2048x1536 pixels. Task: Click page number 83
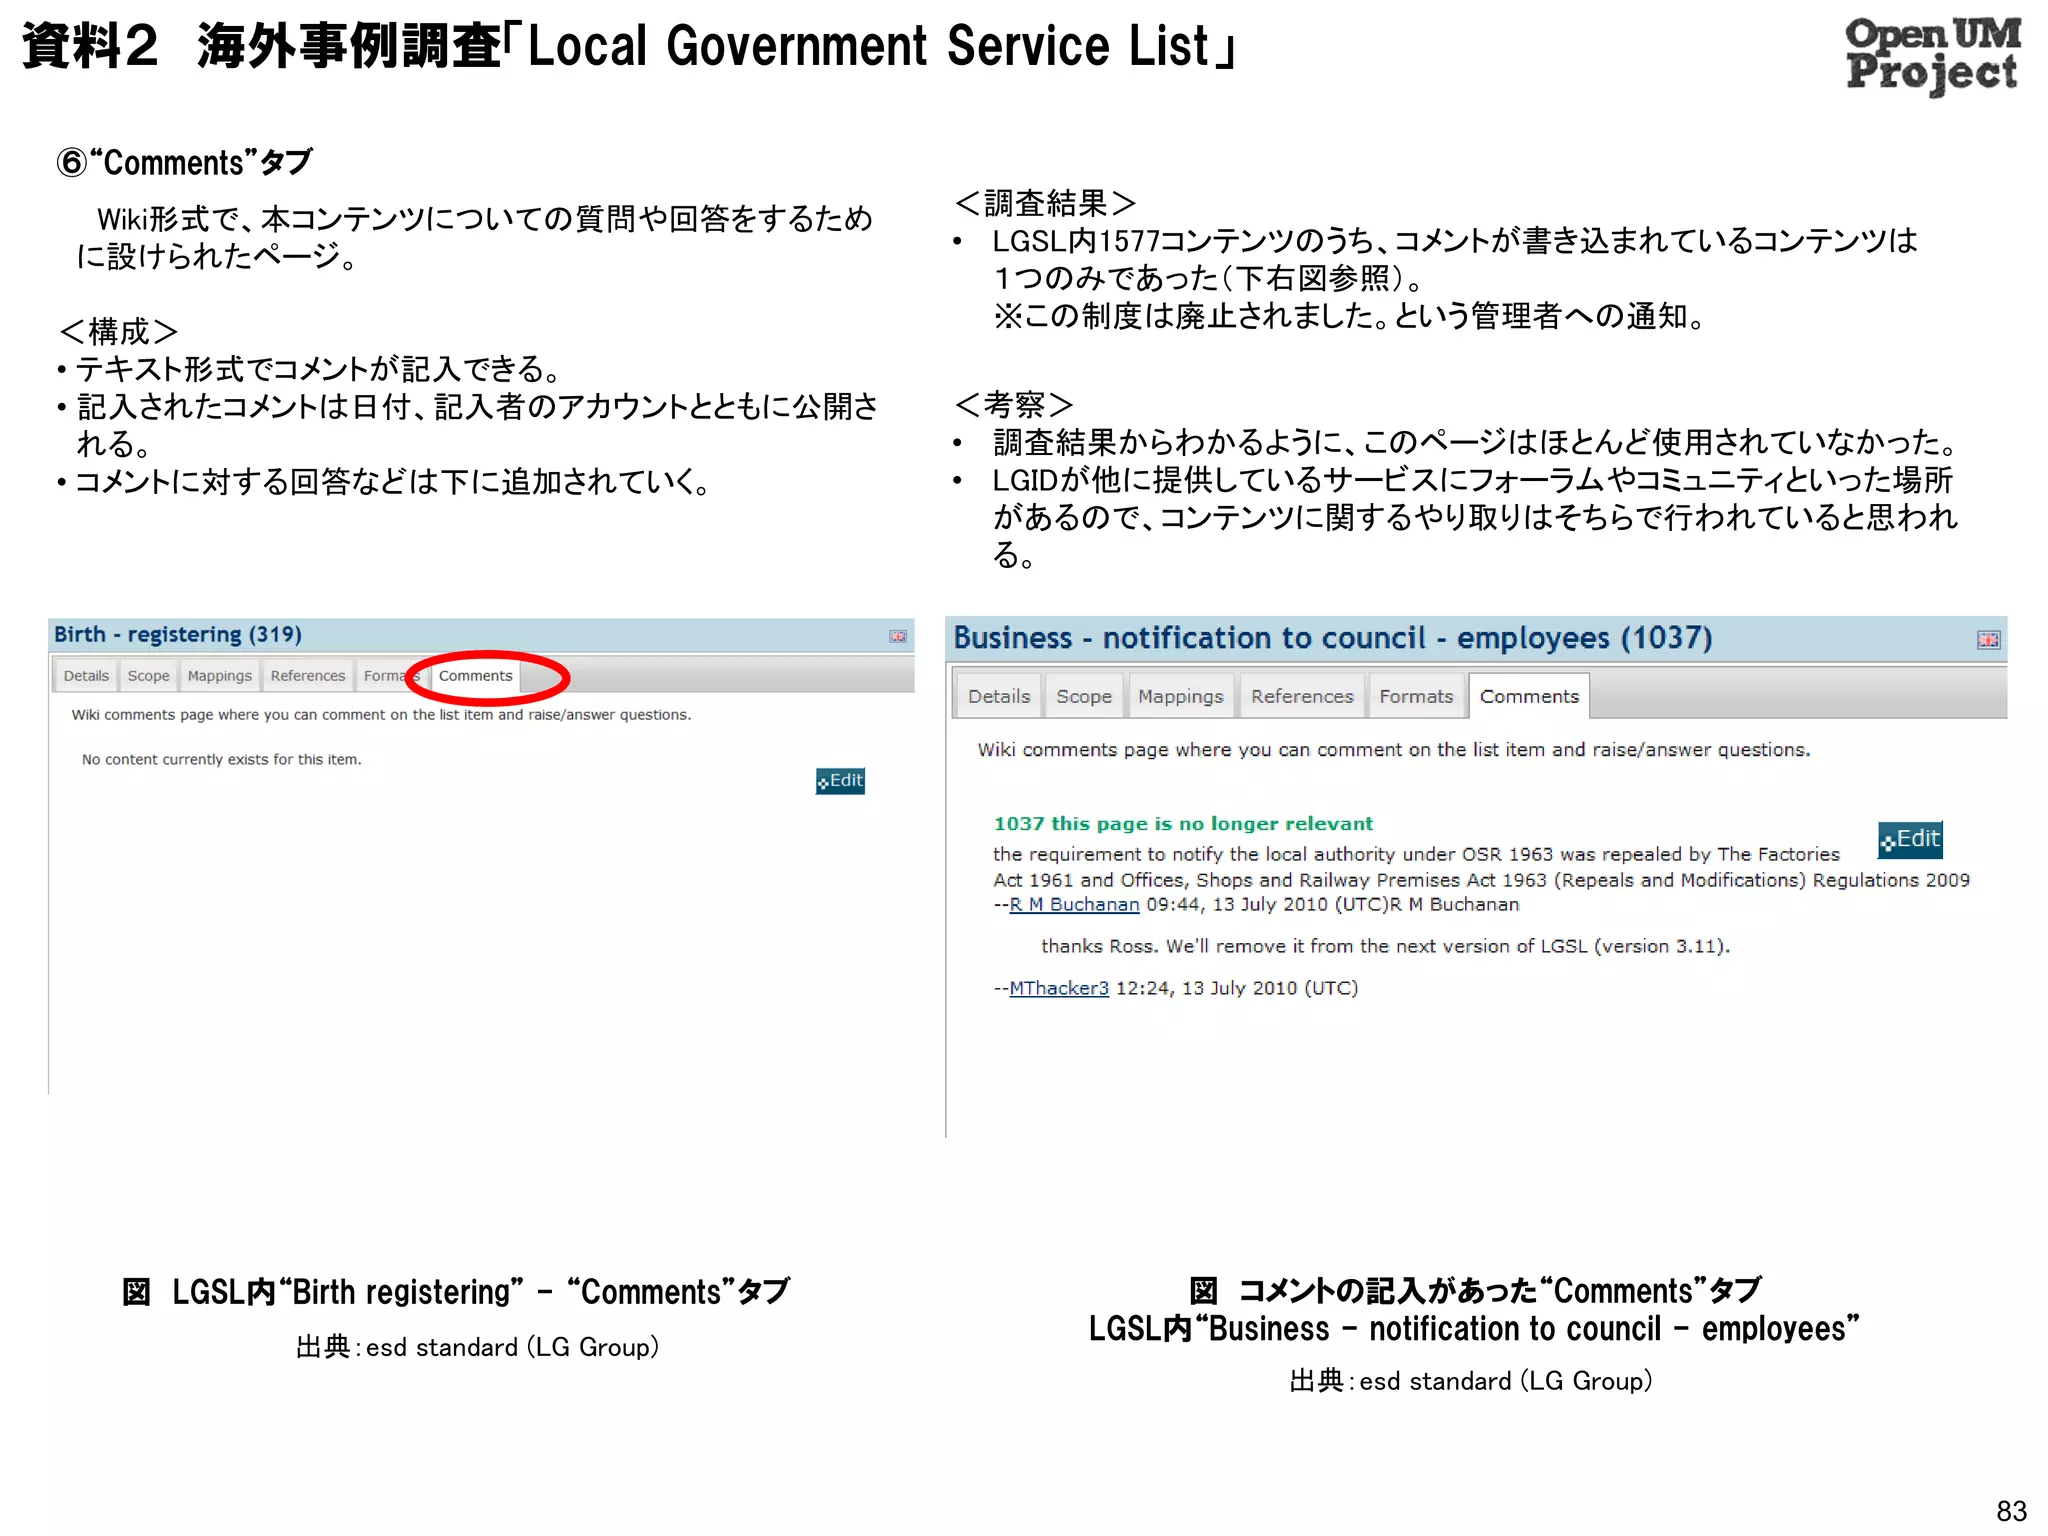pyautogui.click(x=2011, y=1510)
